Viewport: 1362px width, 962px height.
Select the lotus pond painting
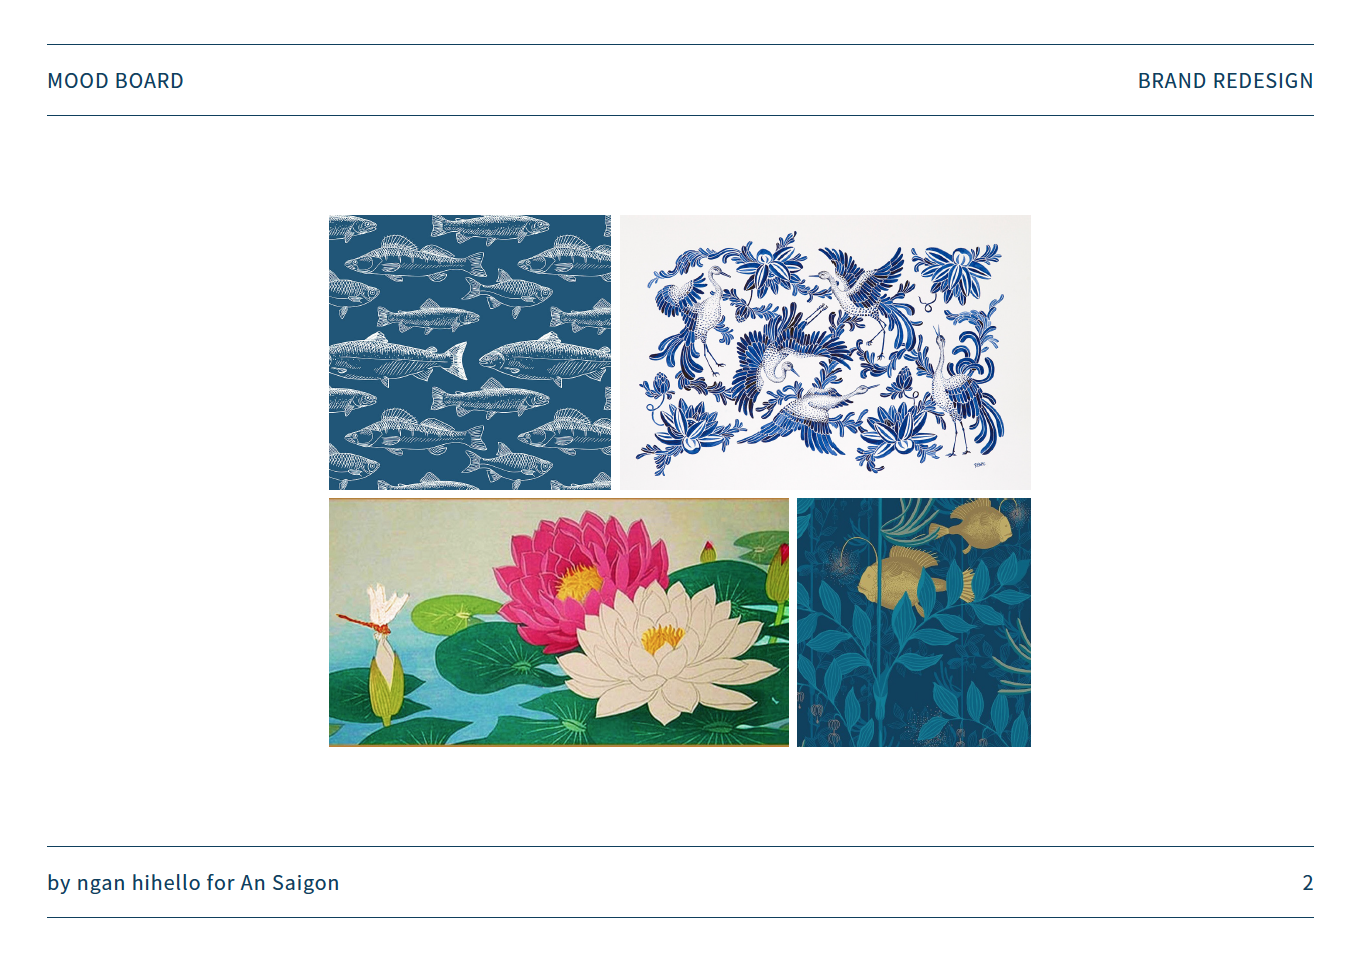click(559, 622)
